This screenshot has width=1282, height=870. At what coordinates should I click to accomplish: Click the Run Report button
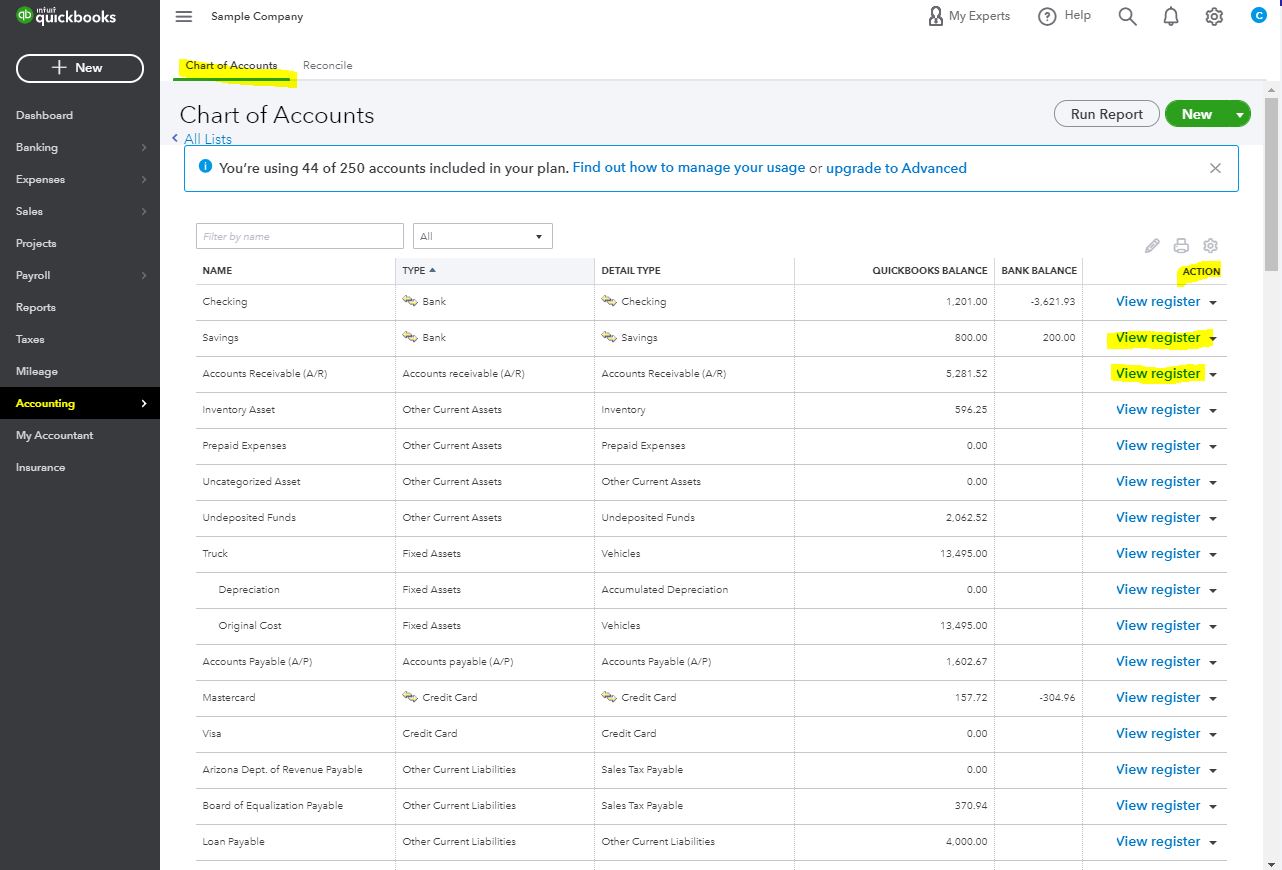coord(1106,114)
